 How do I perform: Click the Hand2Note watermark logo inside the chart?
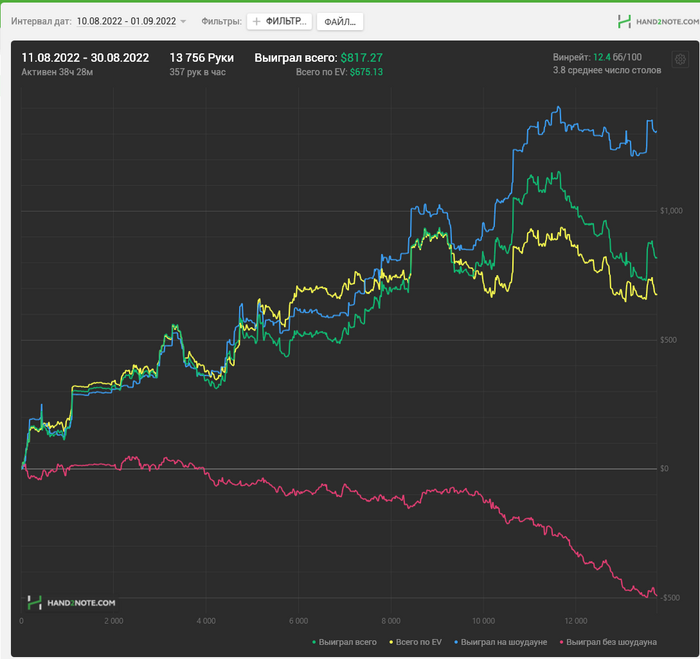click(71, 602)
